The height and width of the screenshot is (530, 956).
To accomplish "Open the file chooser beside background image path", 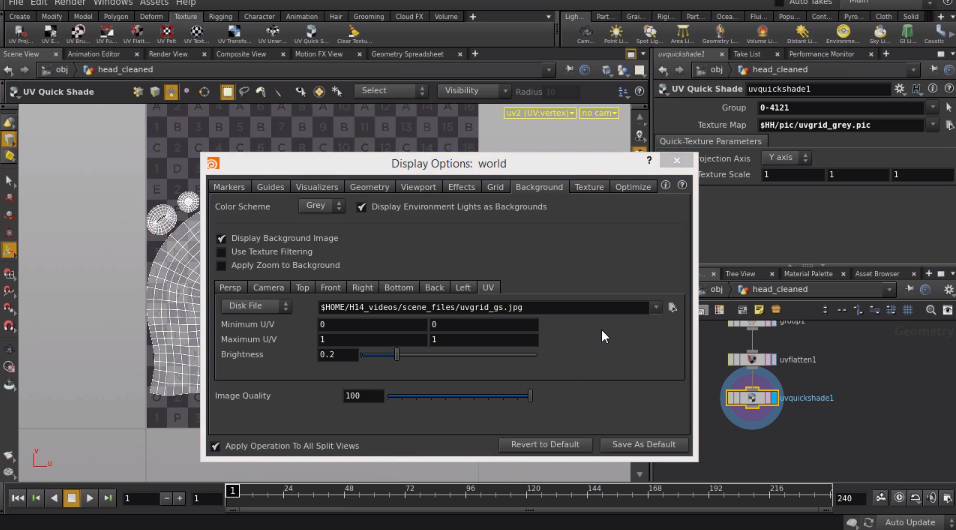I will pyautogui.click(x=672, y=307).
